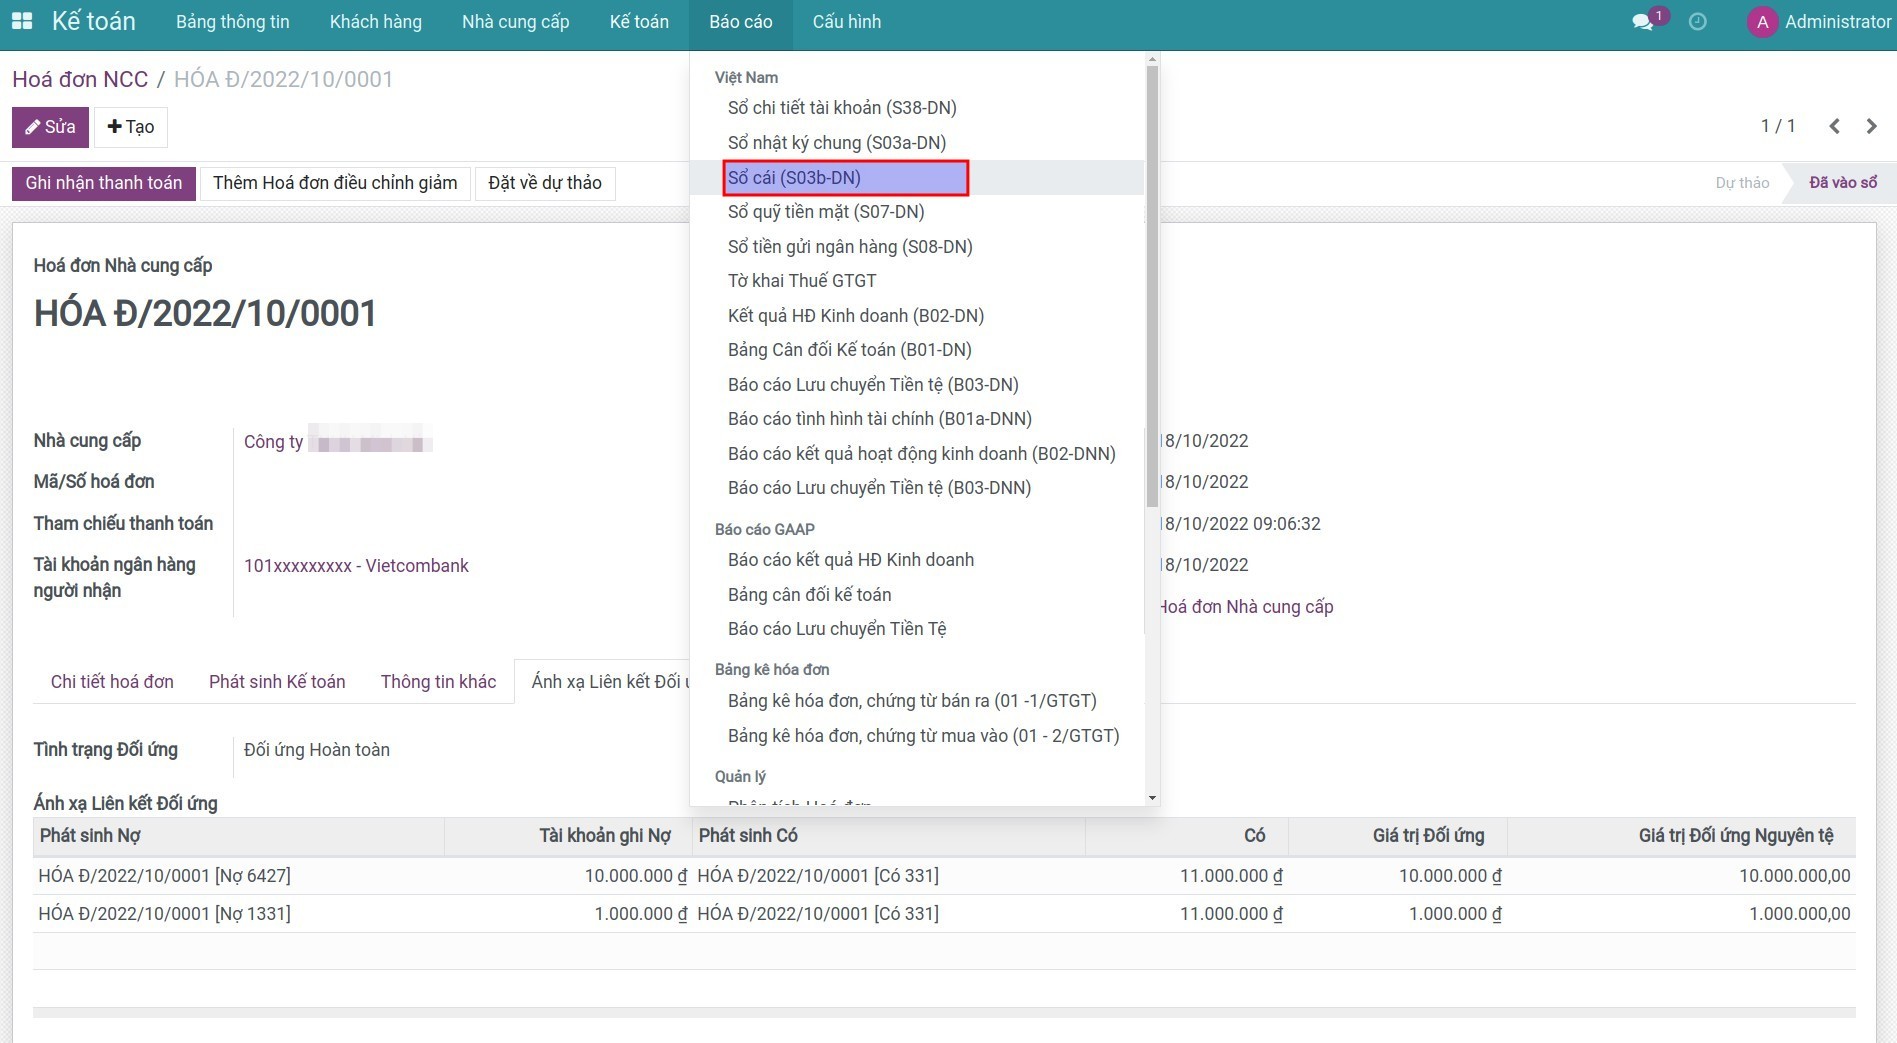Open the apps grid home menu icon

pos(21,21)
